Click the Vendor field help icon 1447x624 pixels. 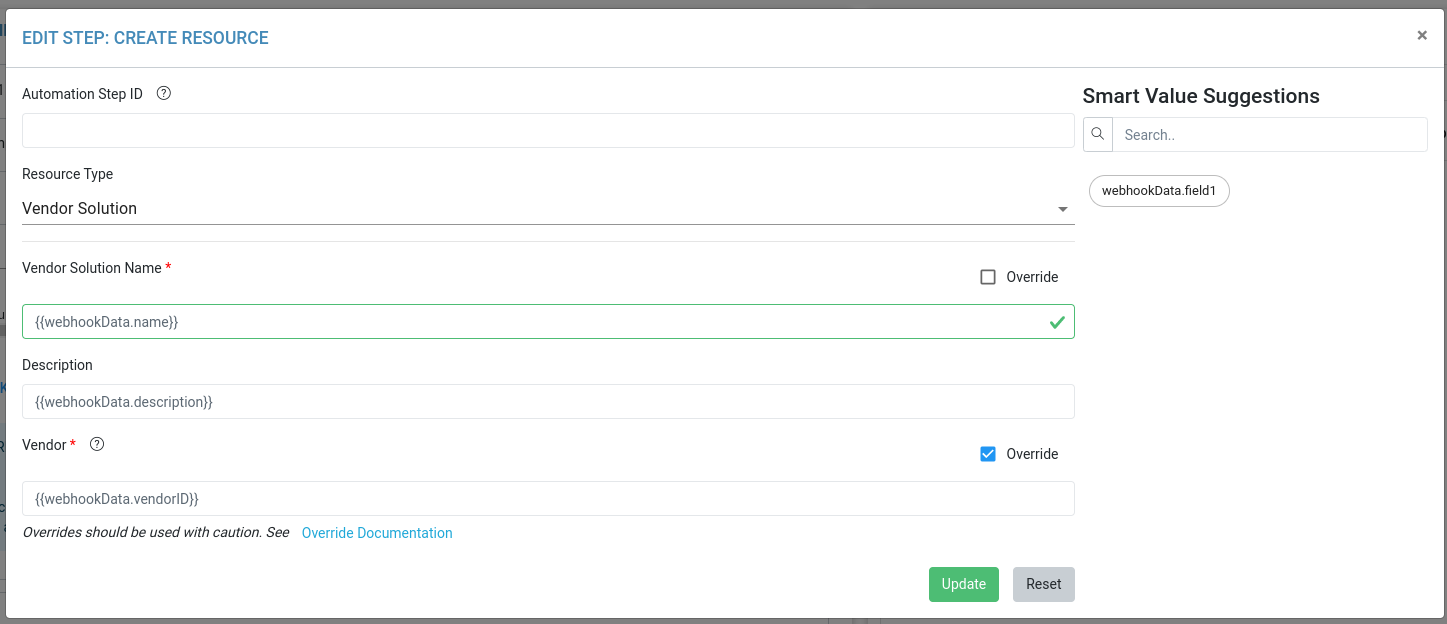(97, 445)
